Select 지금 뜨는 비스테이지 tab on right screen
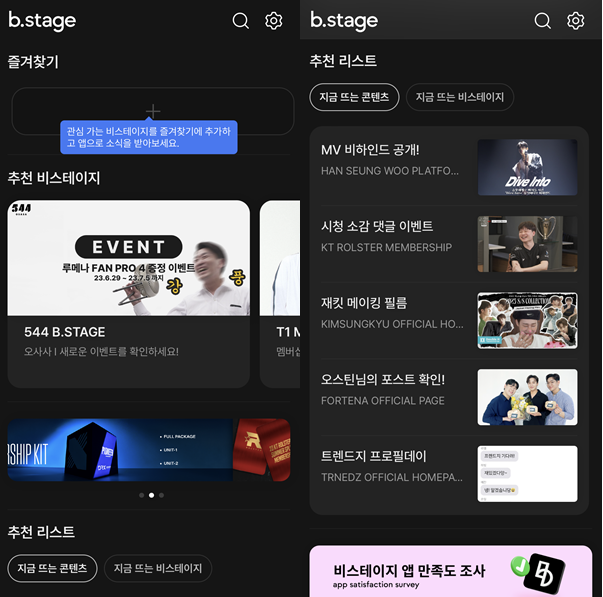The image size is (603, 597). click(x=460, y=97)
